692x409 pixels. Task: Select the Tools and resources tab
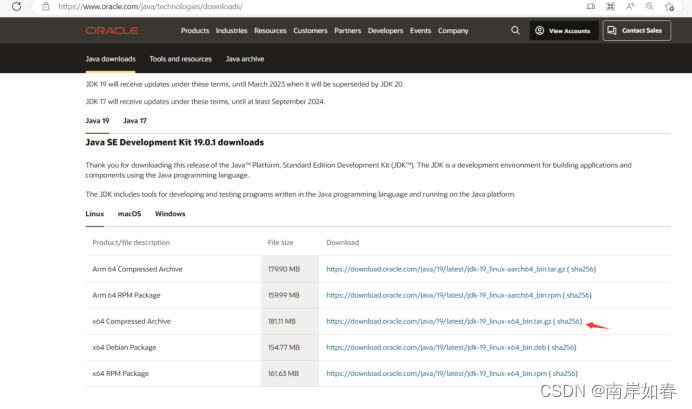point(181,59)
